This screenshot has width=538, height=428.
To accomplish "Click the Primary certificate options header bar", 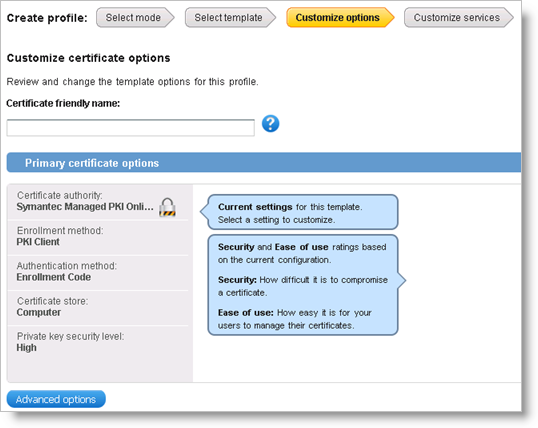I will [264, 163].
